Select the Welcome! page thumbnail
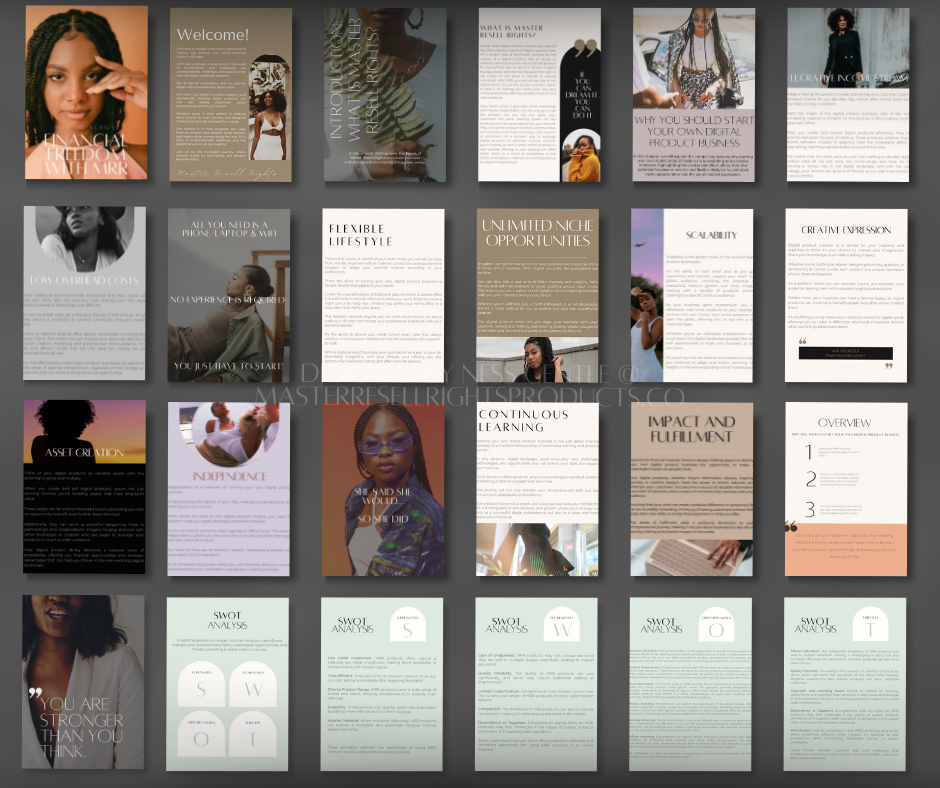 click(230, 95)
